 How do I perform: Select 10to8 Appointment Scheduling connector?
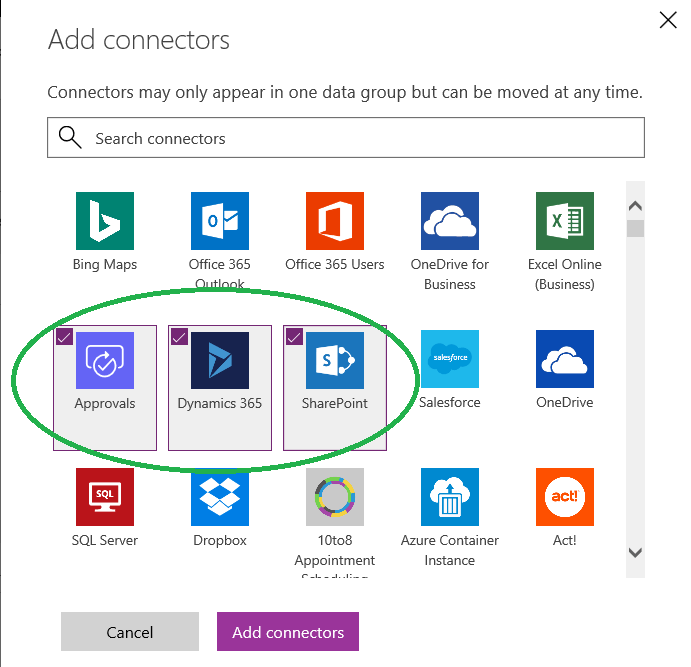point(335,497)
